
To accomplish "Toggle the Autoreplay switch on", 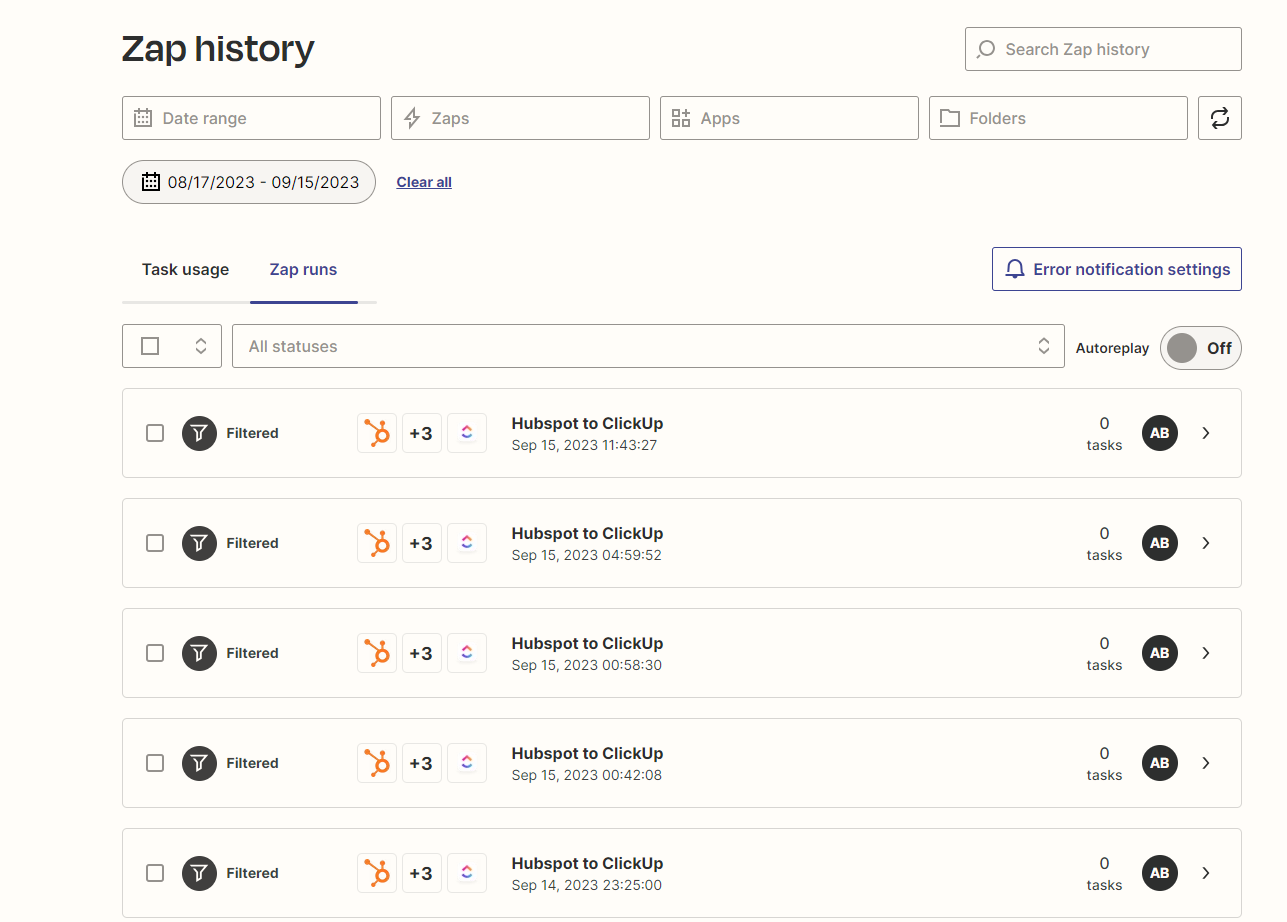I will [1201, 348].
